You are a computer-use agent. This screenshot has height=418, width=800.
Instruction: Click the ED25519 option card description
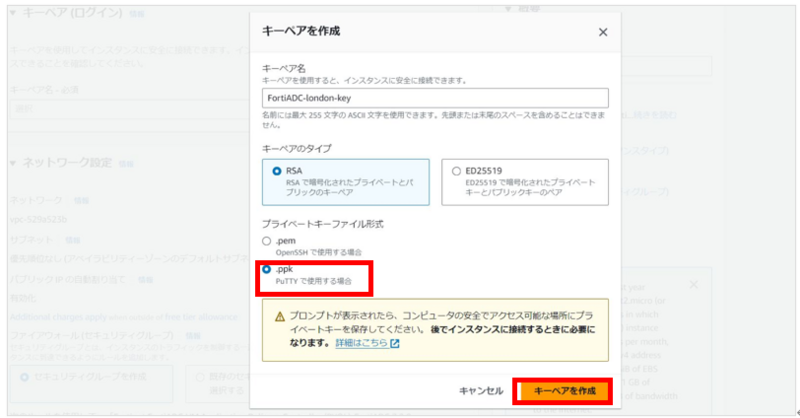[530, 187]
